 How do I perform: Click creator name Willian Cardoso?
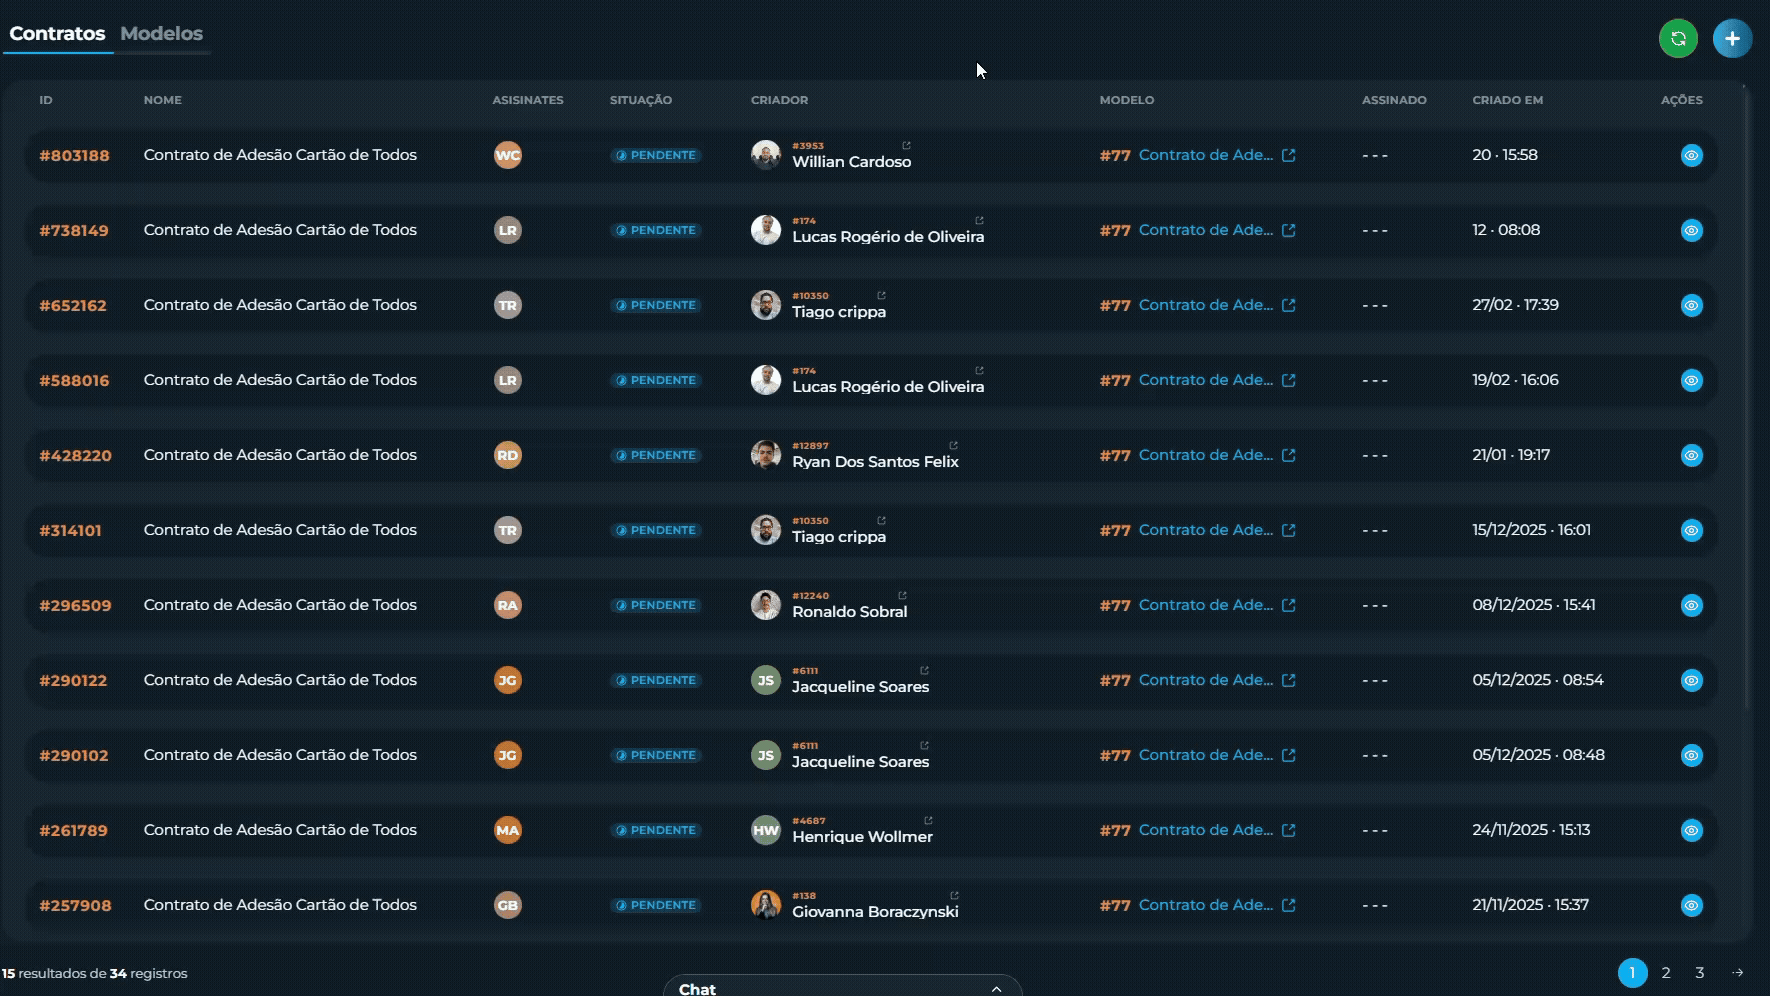click(851, 162)
